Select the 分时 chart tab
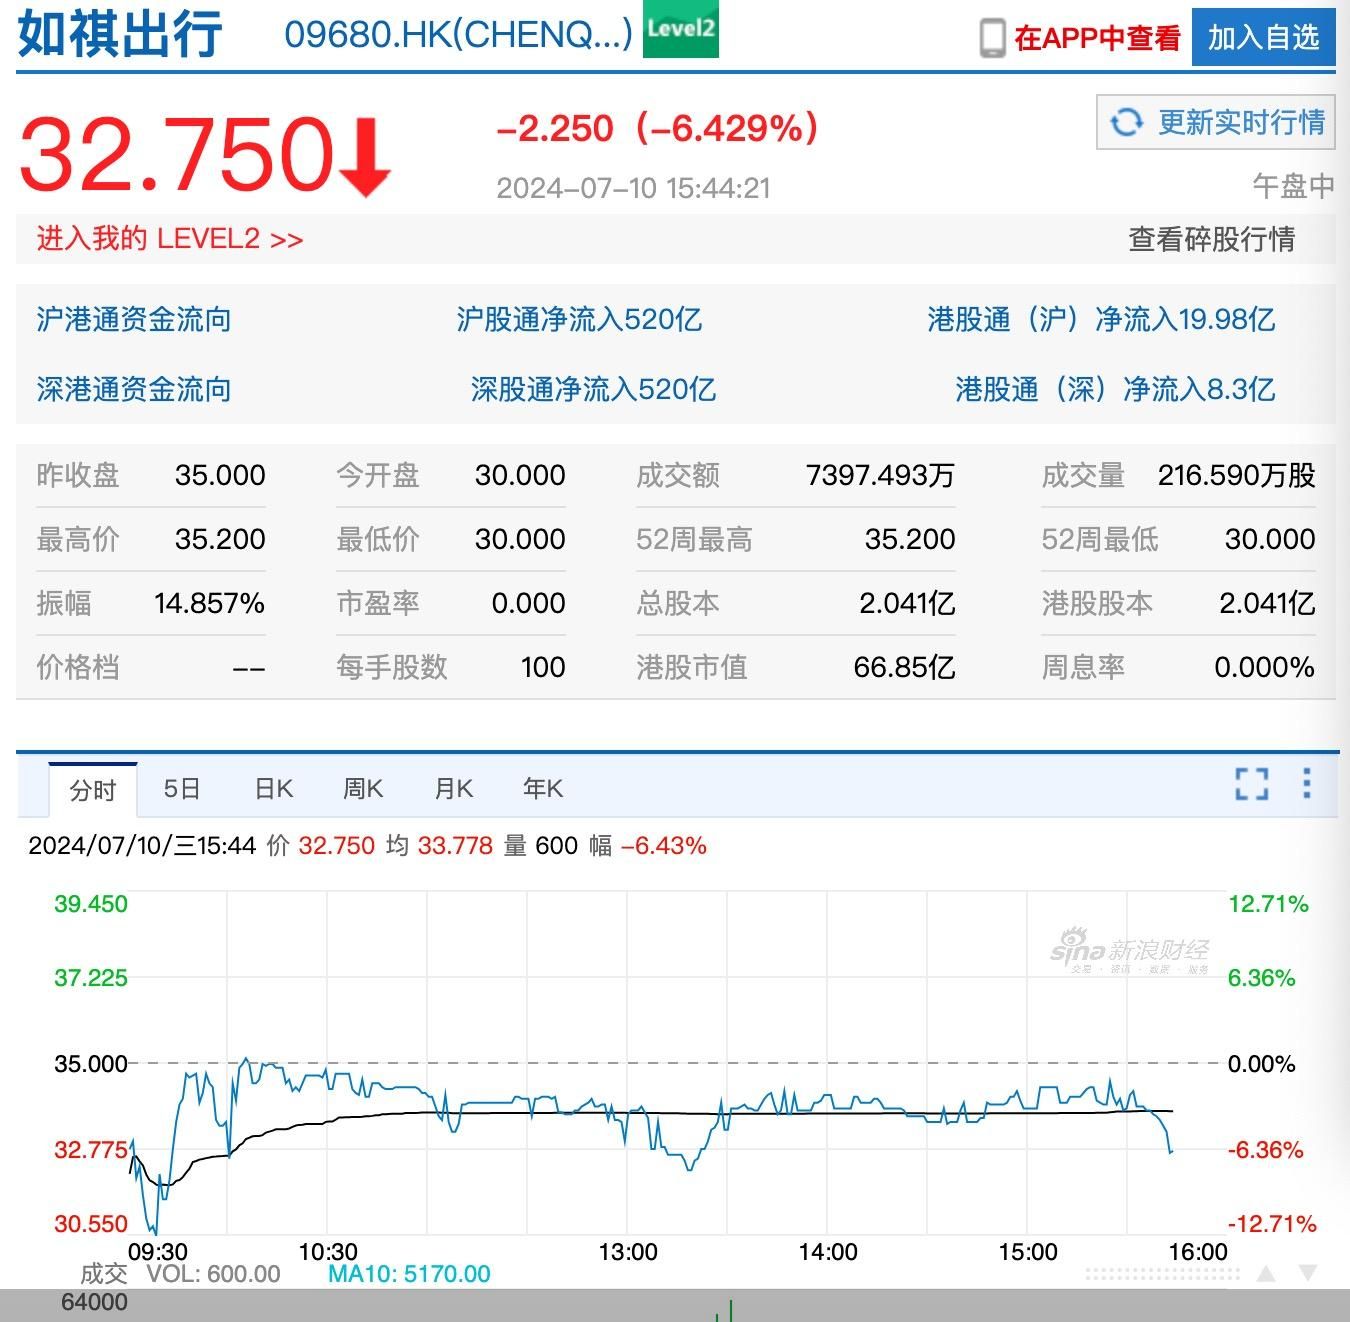 93,790
